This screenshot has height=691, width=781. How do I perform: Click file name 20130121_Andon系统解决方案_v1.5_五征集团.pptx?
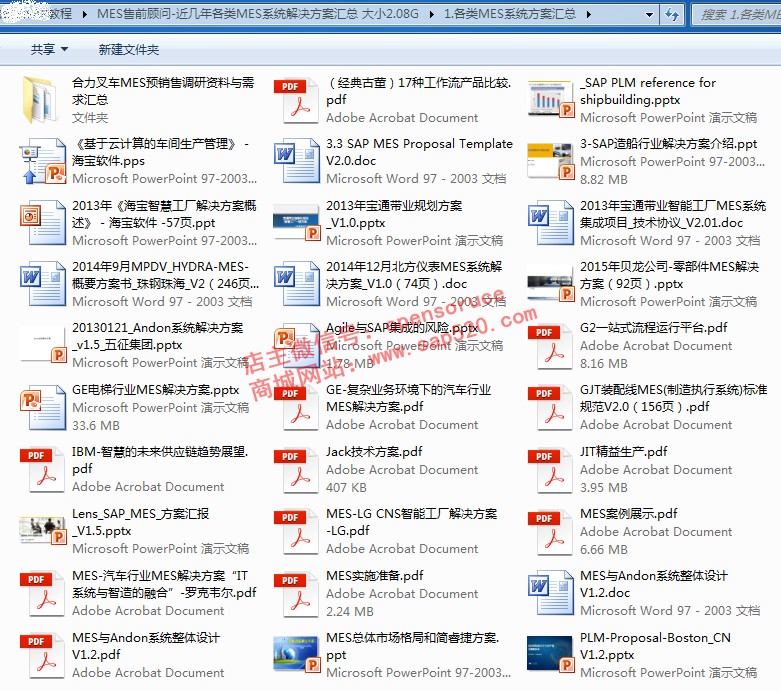pyautogui.click(x=158, y=336)
